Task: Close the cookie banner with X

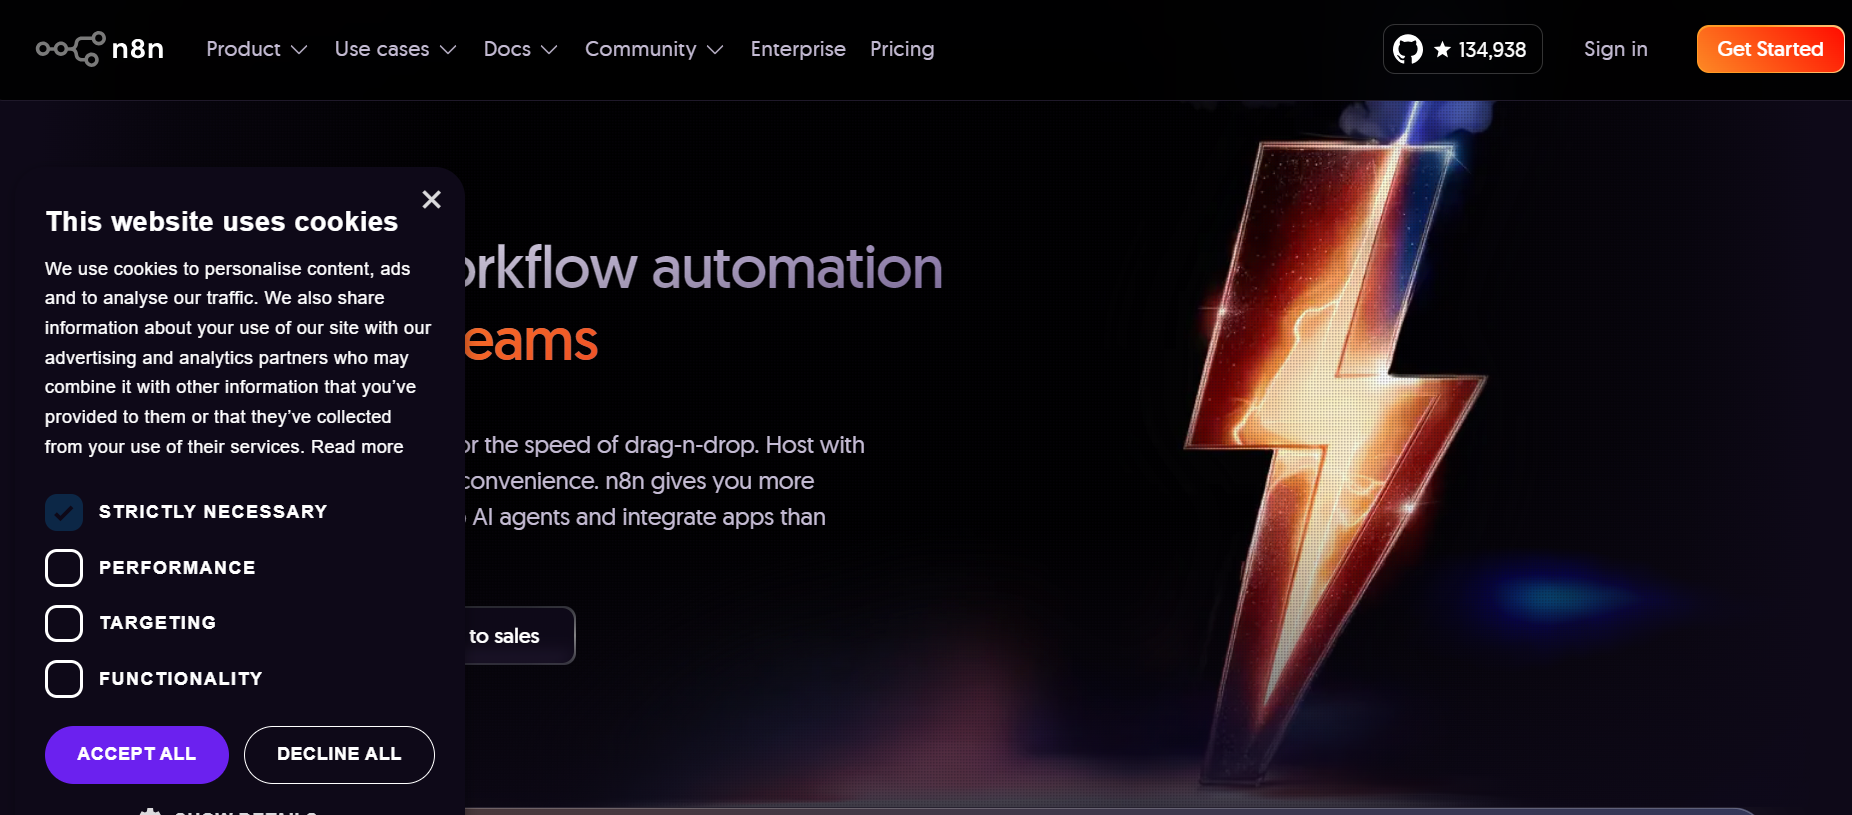Action: pyautogui.click(x=431, y=200)
